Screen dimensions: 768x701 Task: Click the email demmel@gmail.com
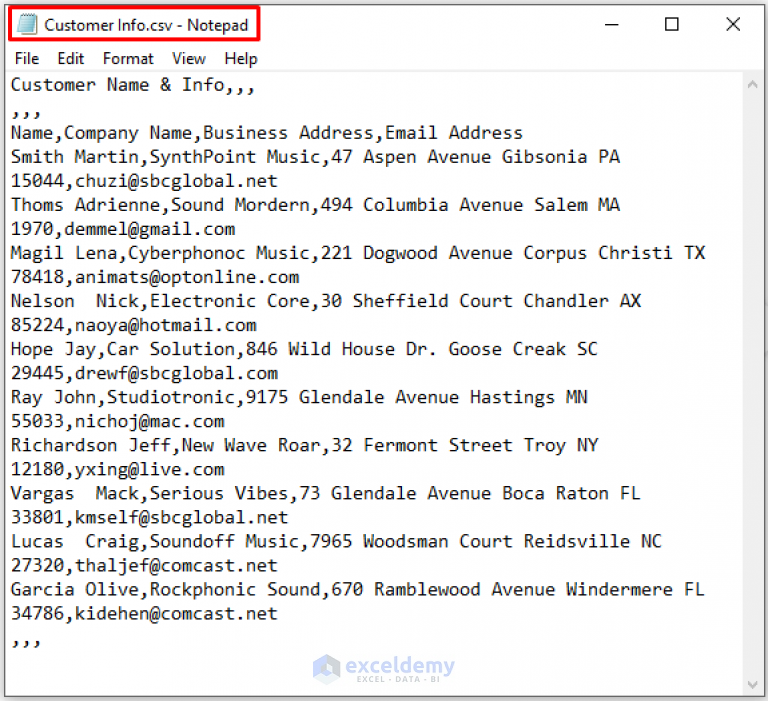[149, 229]
